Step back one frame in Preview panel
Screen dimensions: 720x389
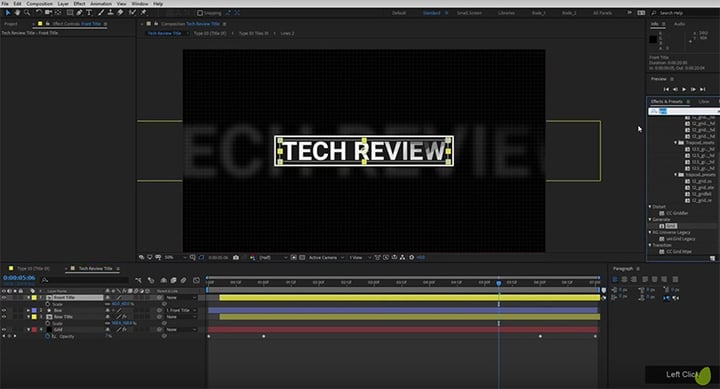pos(675,89)
